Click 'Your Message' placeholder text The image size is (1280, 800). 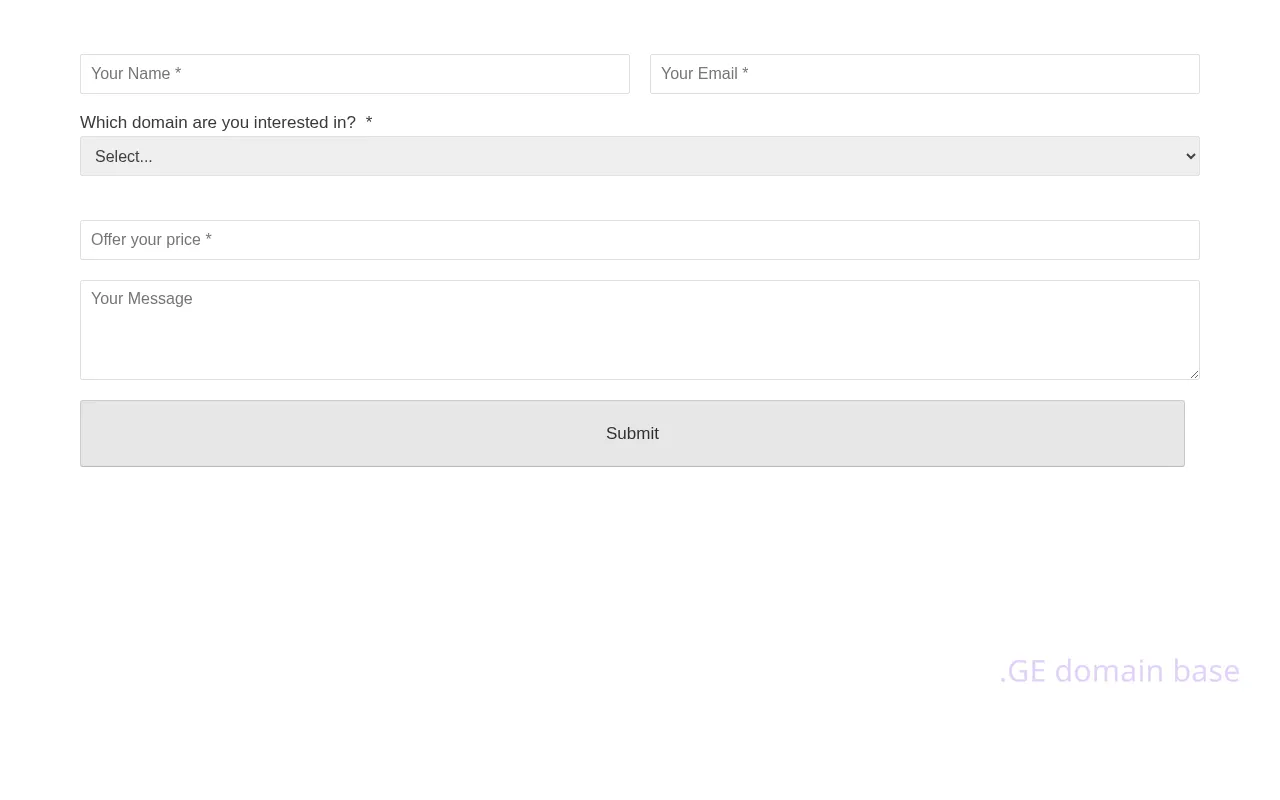pyautogui.click(x=142, y=299)
